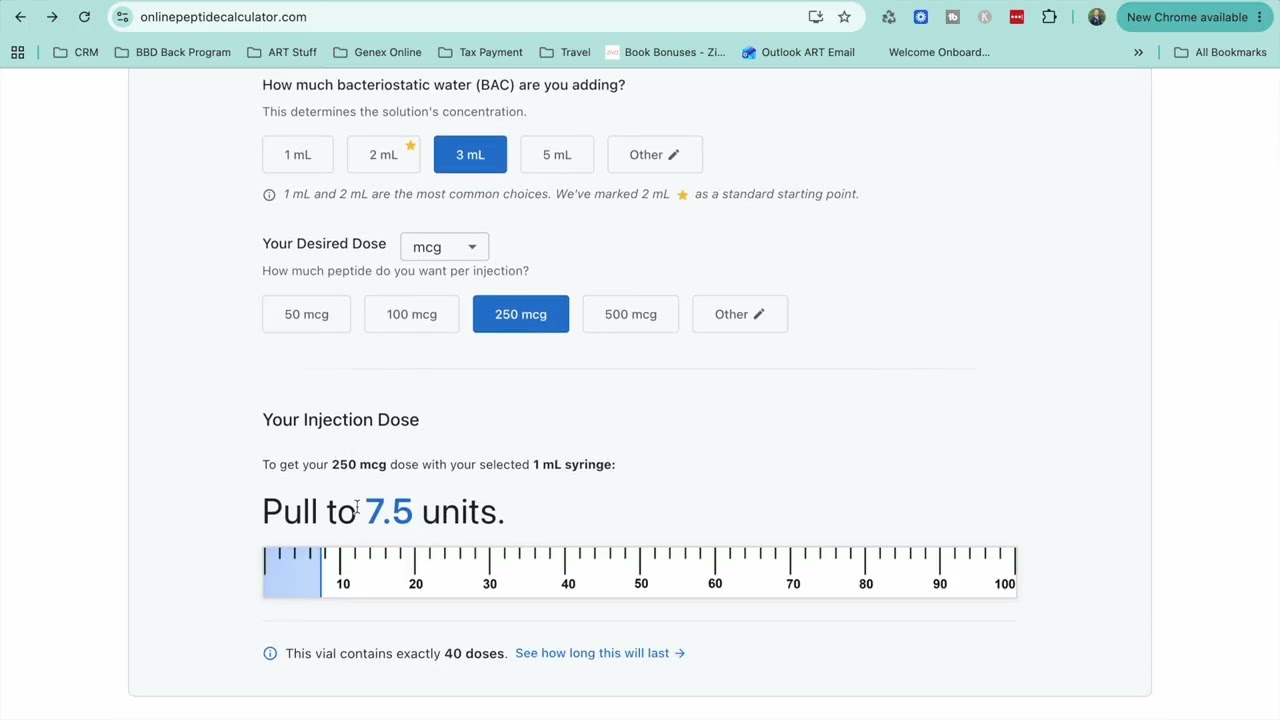Open the Chrome profile avatar
This screenshot has width=1280, height=720.
(x=1097, y=17)
